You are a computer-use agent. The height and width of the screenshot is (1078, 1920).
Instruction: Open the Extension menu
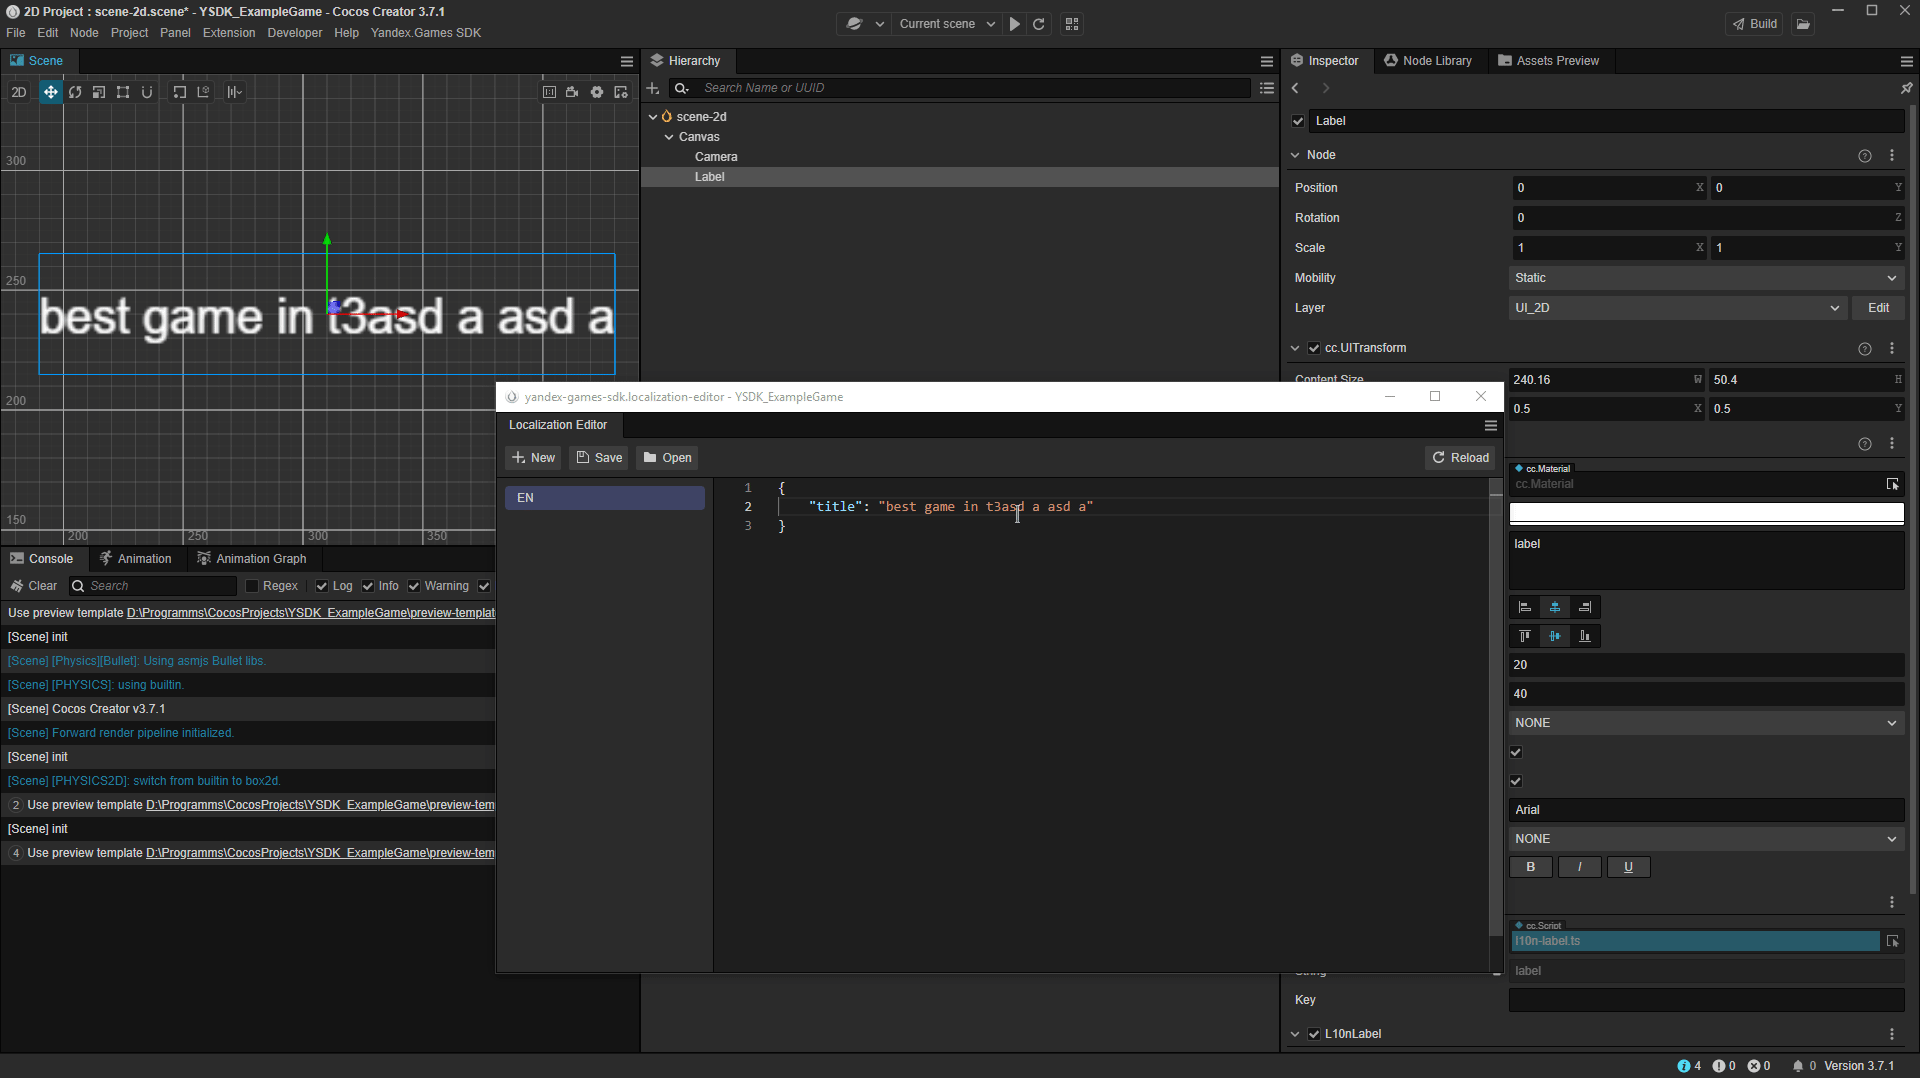228,33
